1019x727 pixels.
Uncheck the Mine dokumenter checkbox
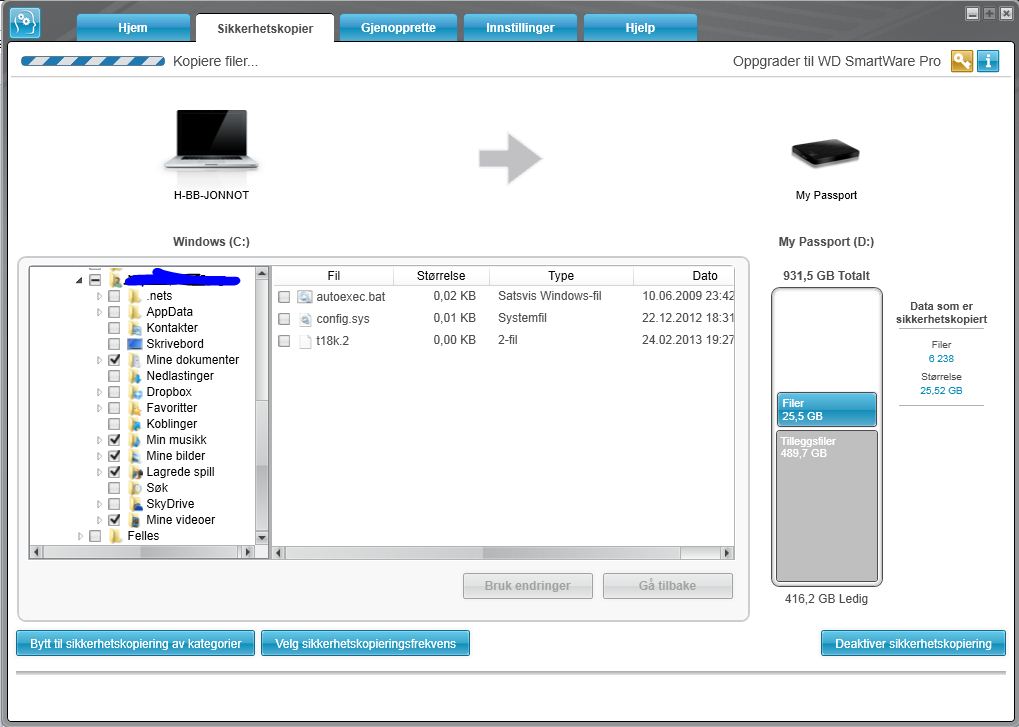click(x=114, y=360)
